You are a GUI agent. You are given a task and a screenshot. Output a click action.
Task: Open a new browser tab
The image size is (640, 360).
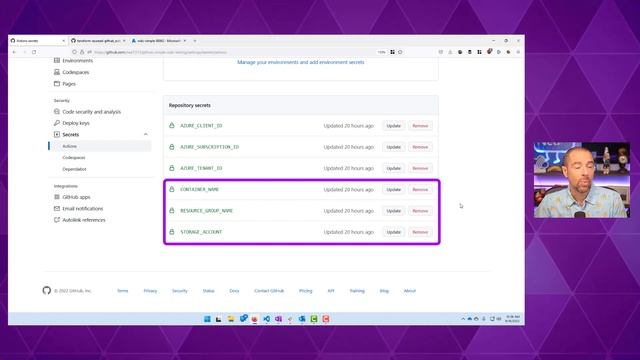click(x=195, y=41)
